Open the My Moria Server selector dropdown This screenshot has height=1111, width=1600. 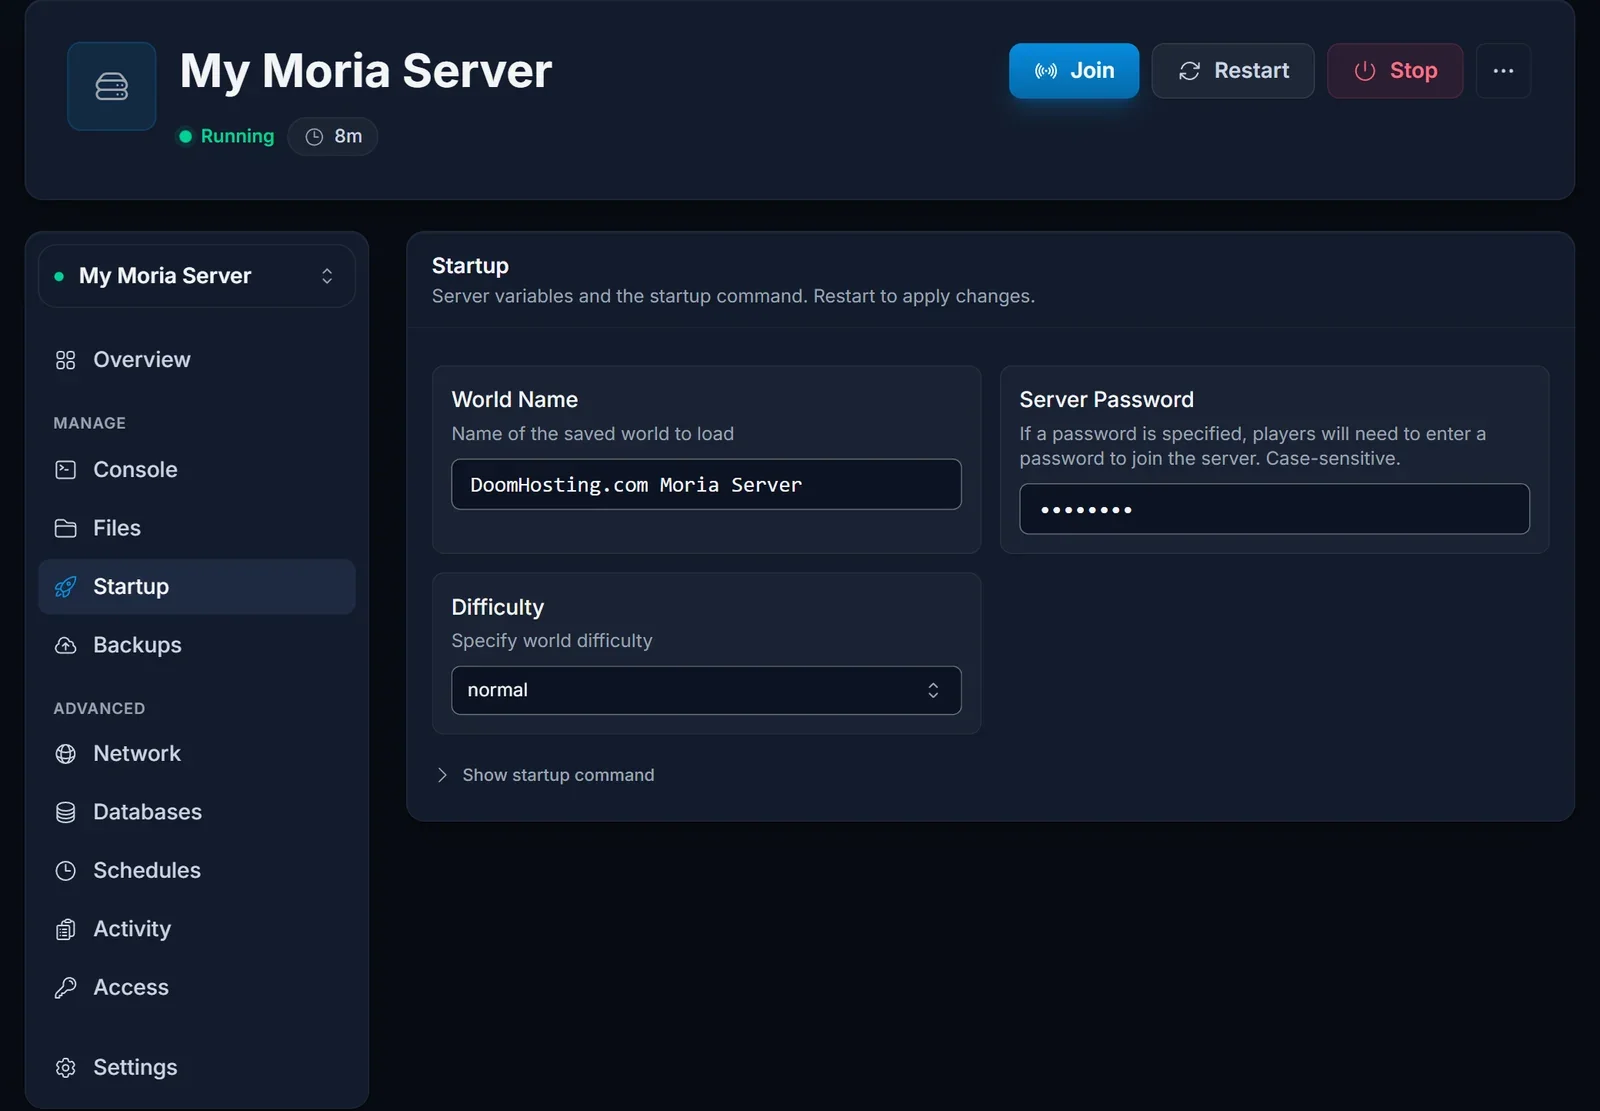[x=197, y=276]
